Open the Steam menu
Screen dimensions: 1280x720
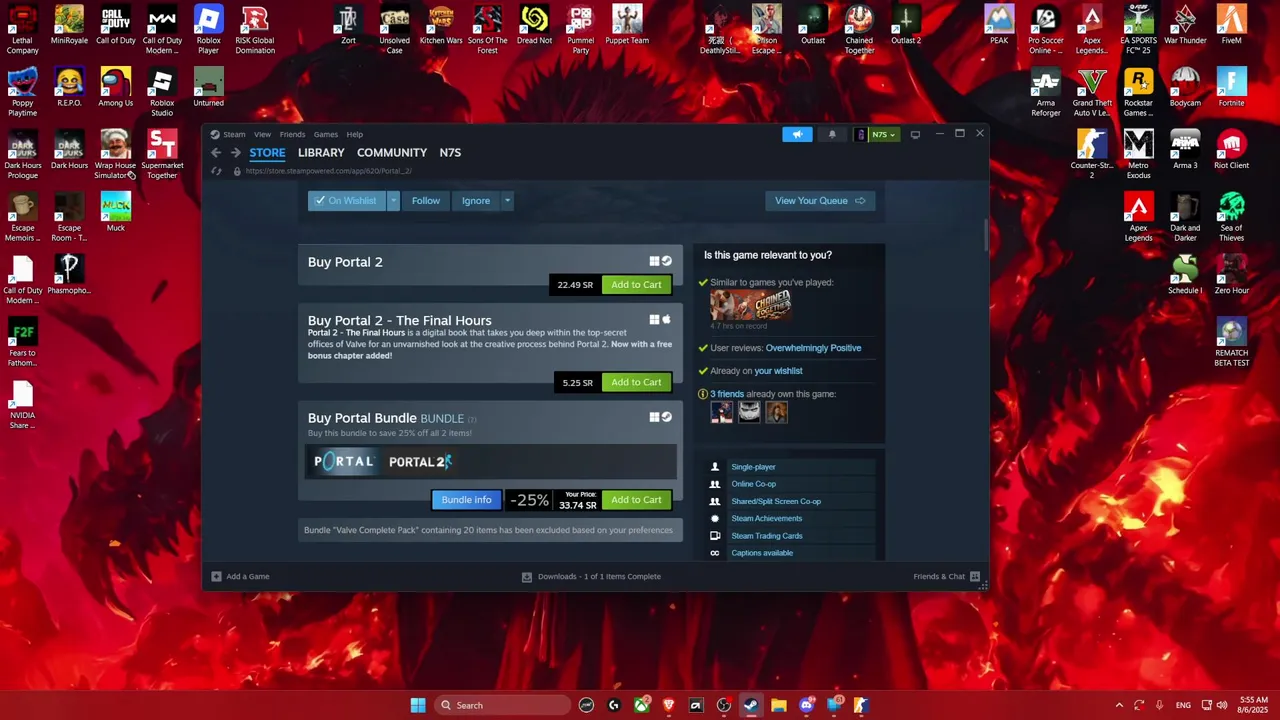234,134
